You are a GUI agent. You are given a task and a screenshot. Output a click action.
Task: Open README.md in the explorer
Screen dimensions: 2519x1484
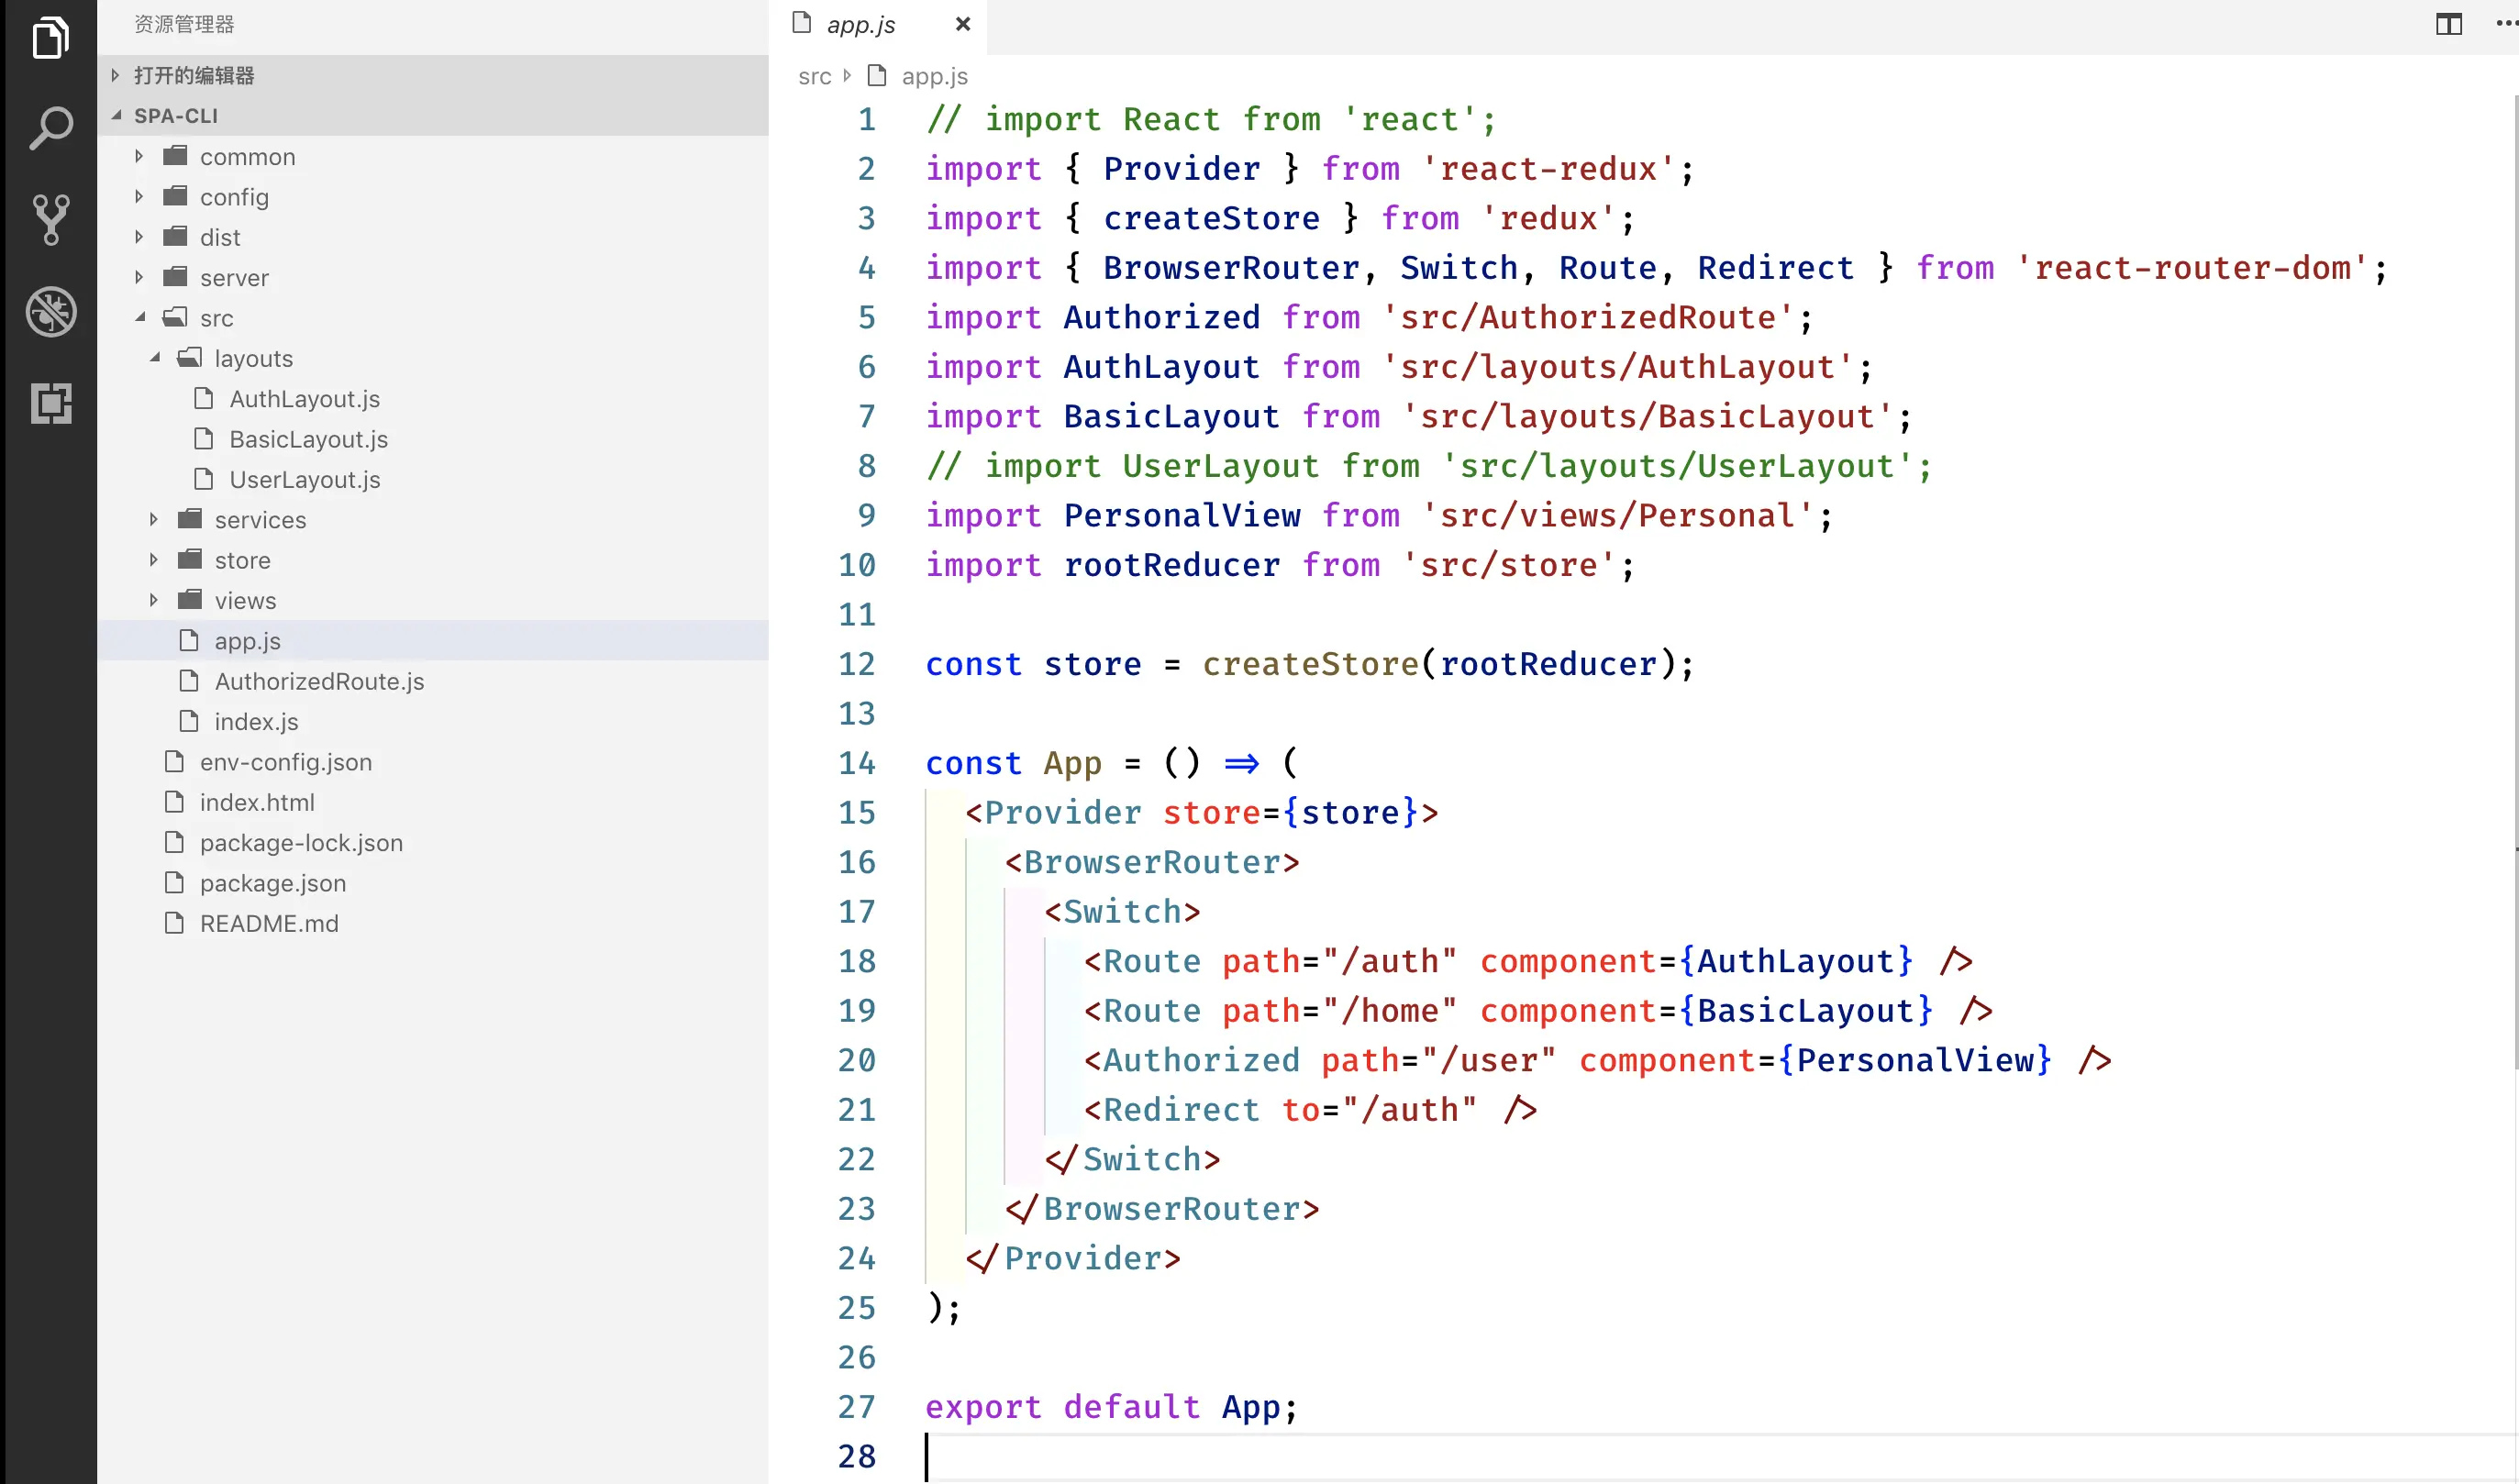pyautogui.click(x=269, y=923)
